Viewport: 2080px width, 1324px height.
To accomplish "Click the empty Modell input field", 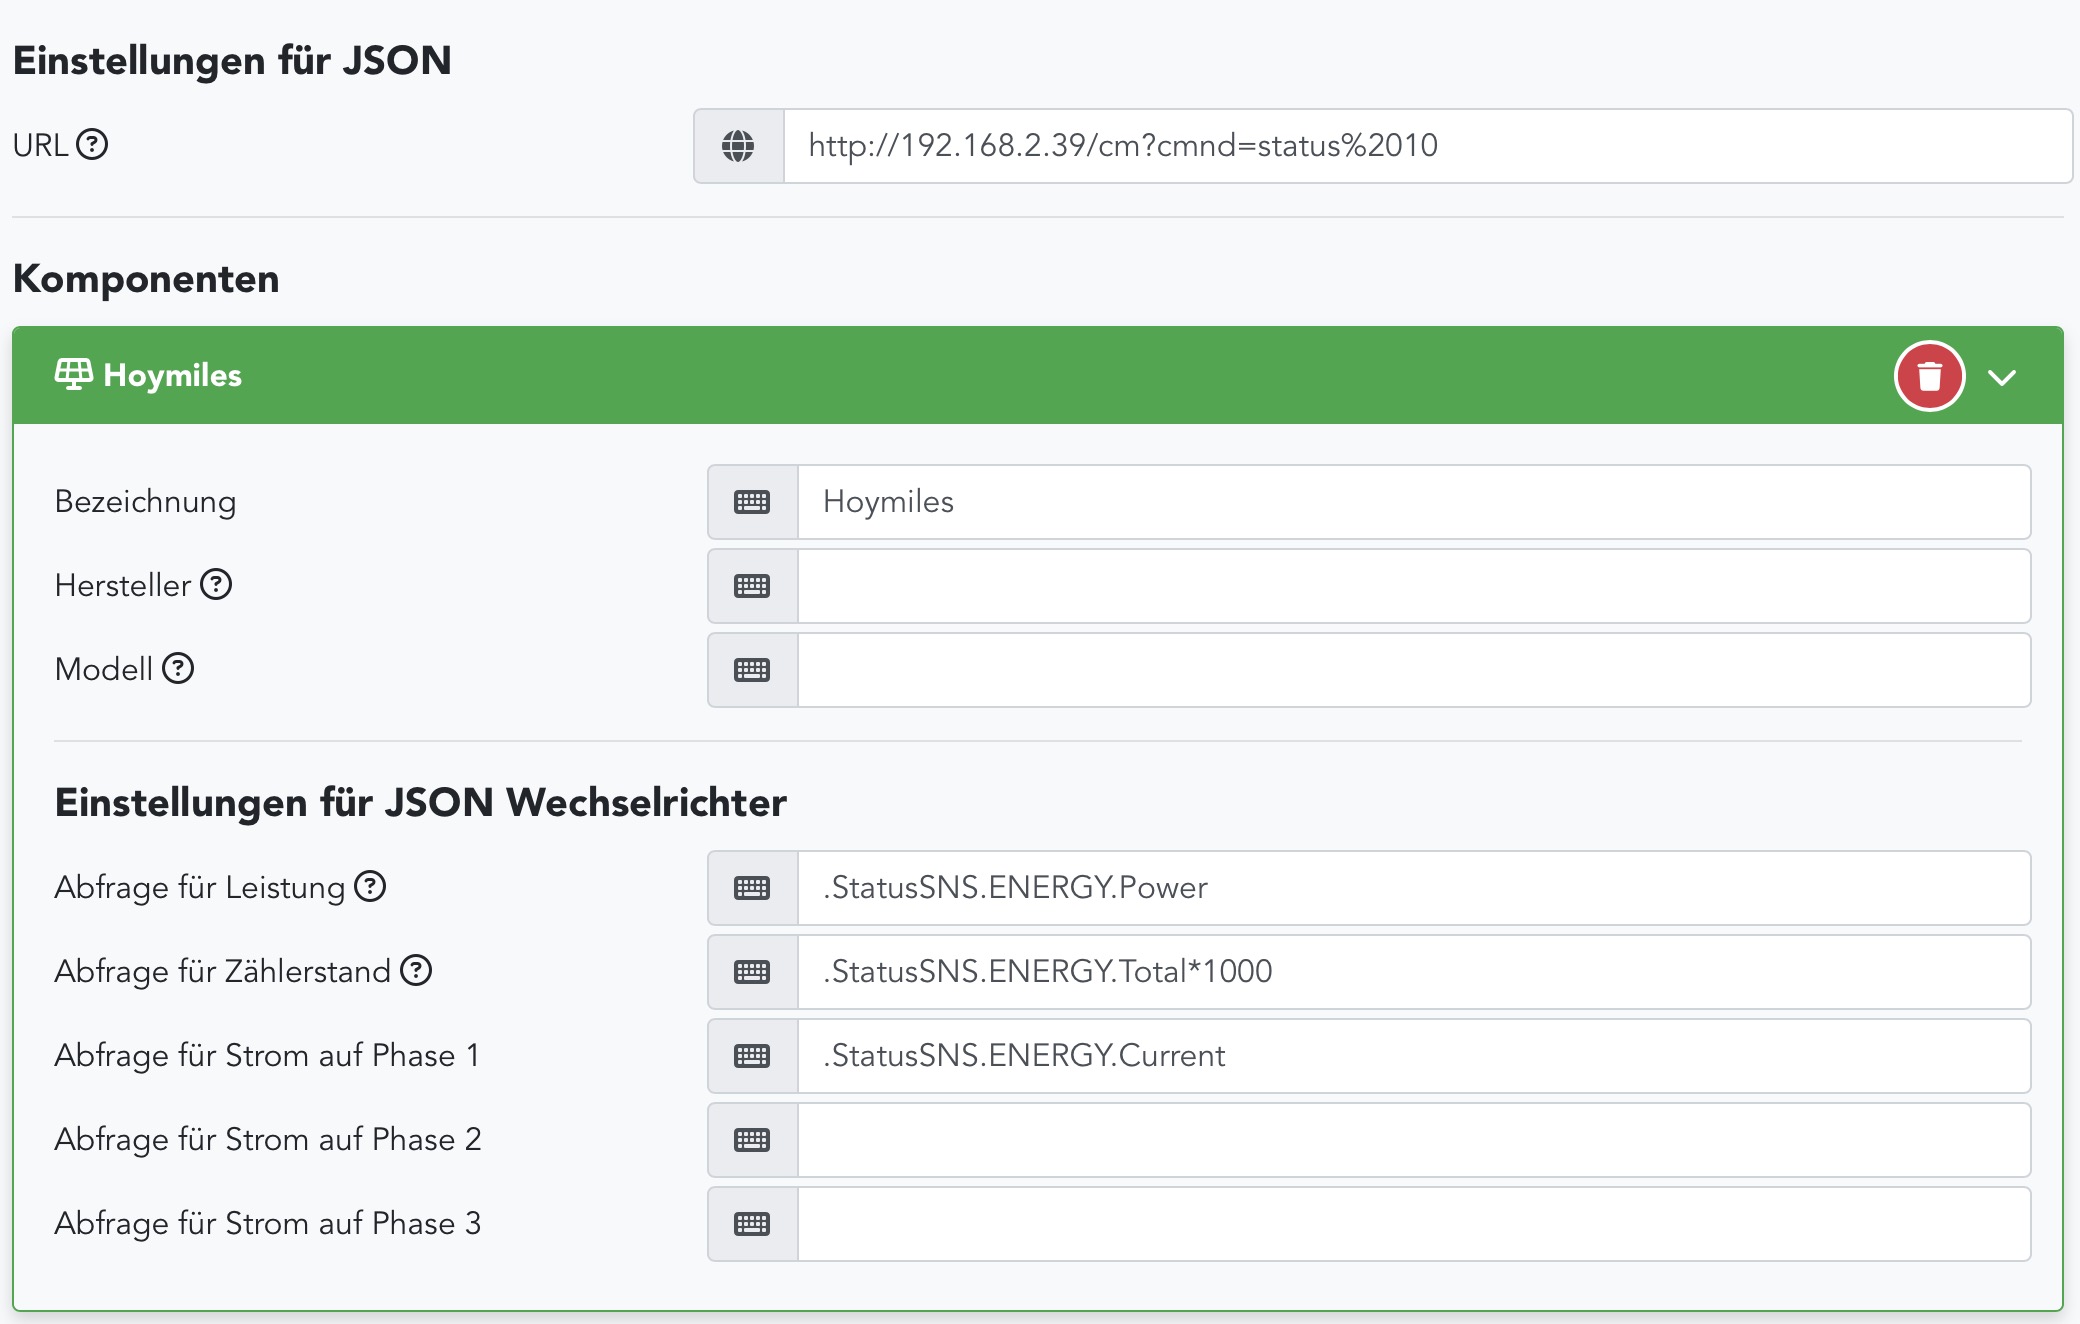I will pyautogui.click(x=1412, y=670).
